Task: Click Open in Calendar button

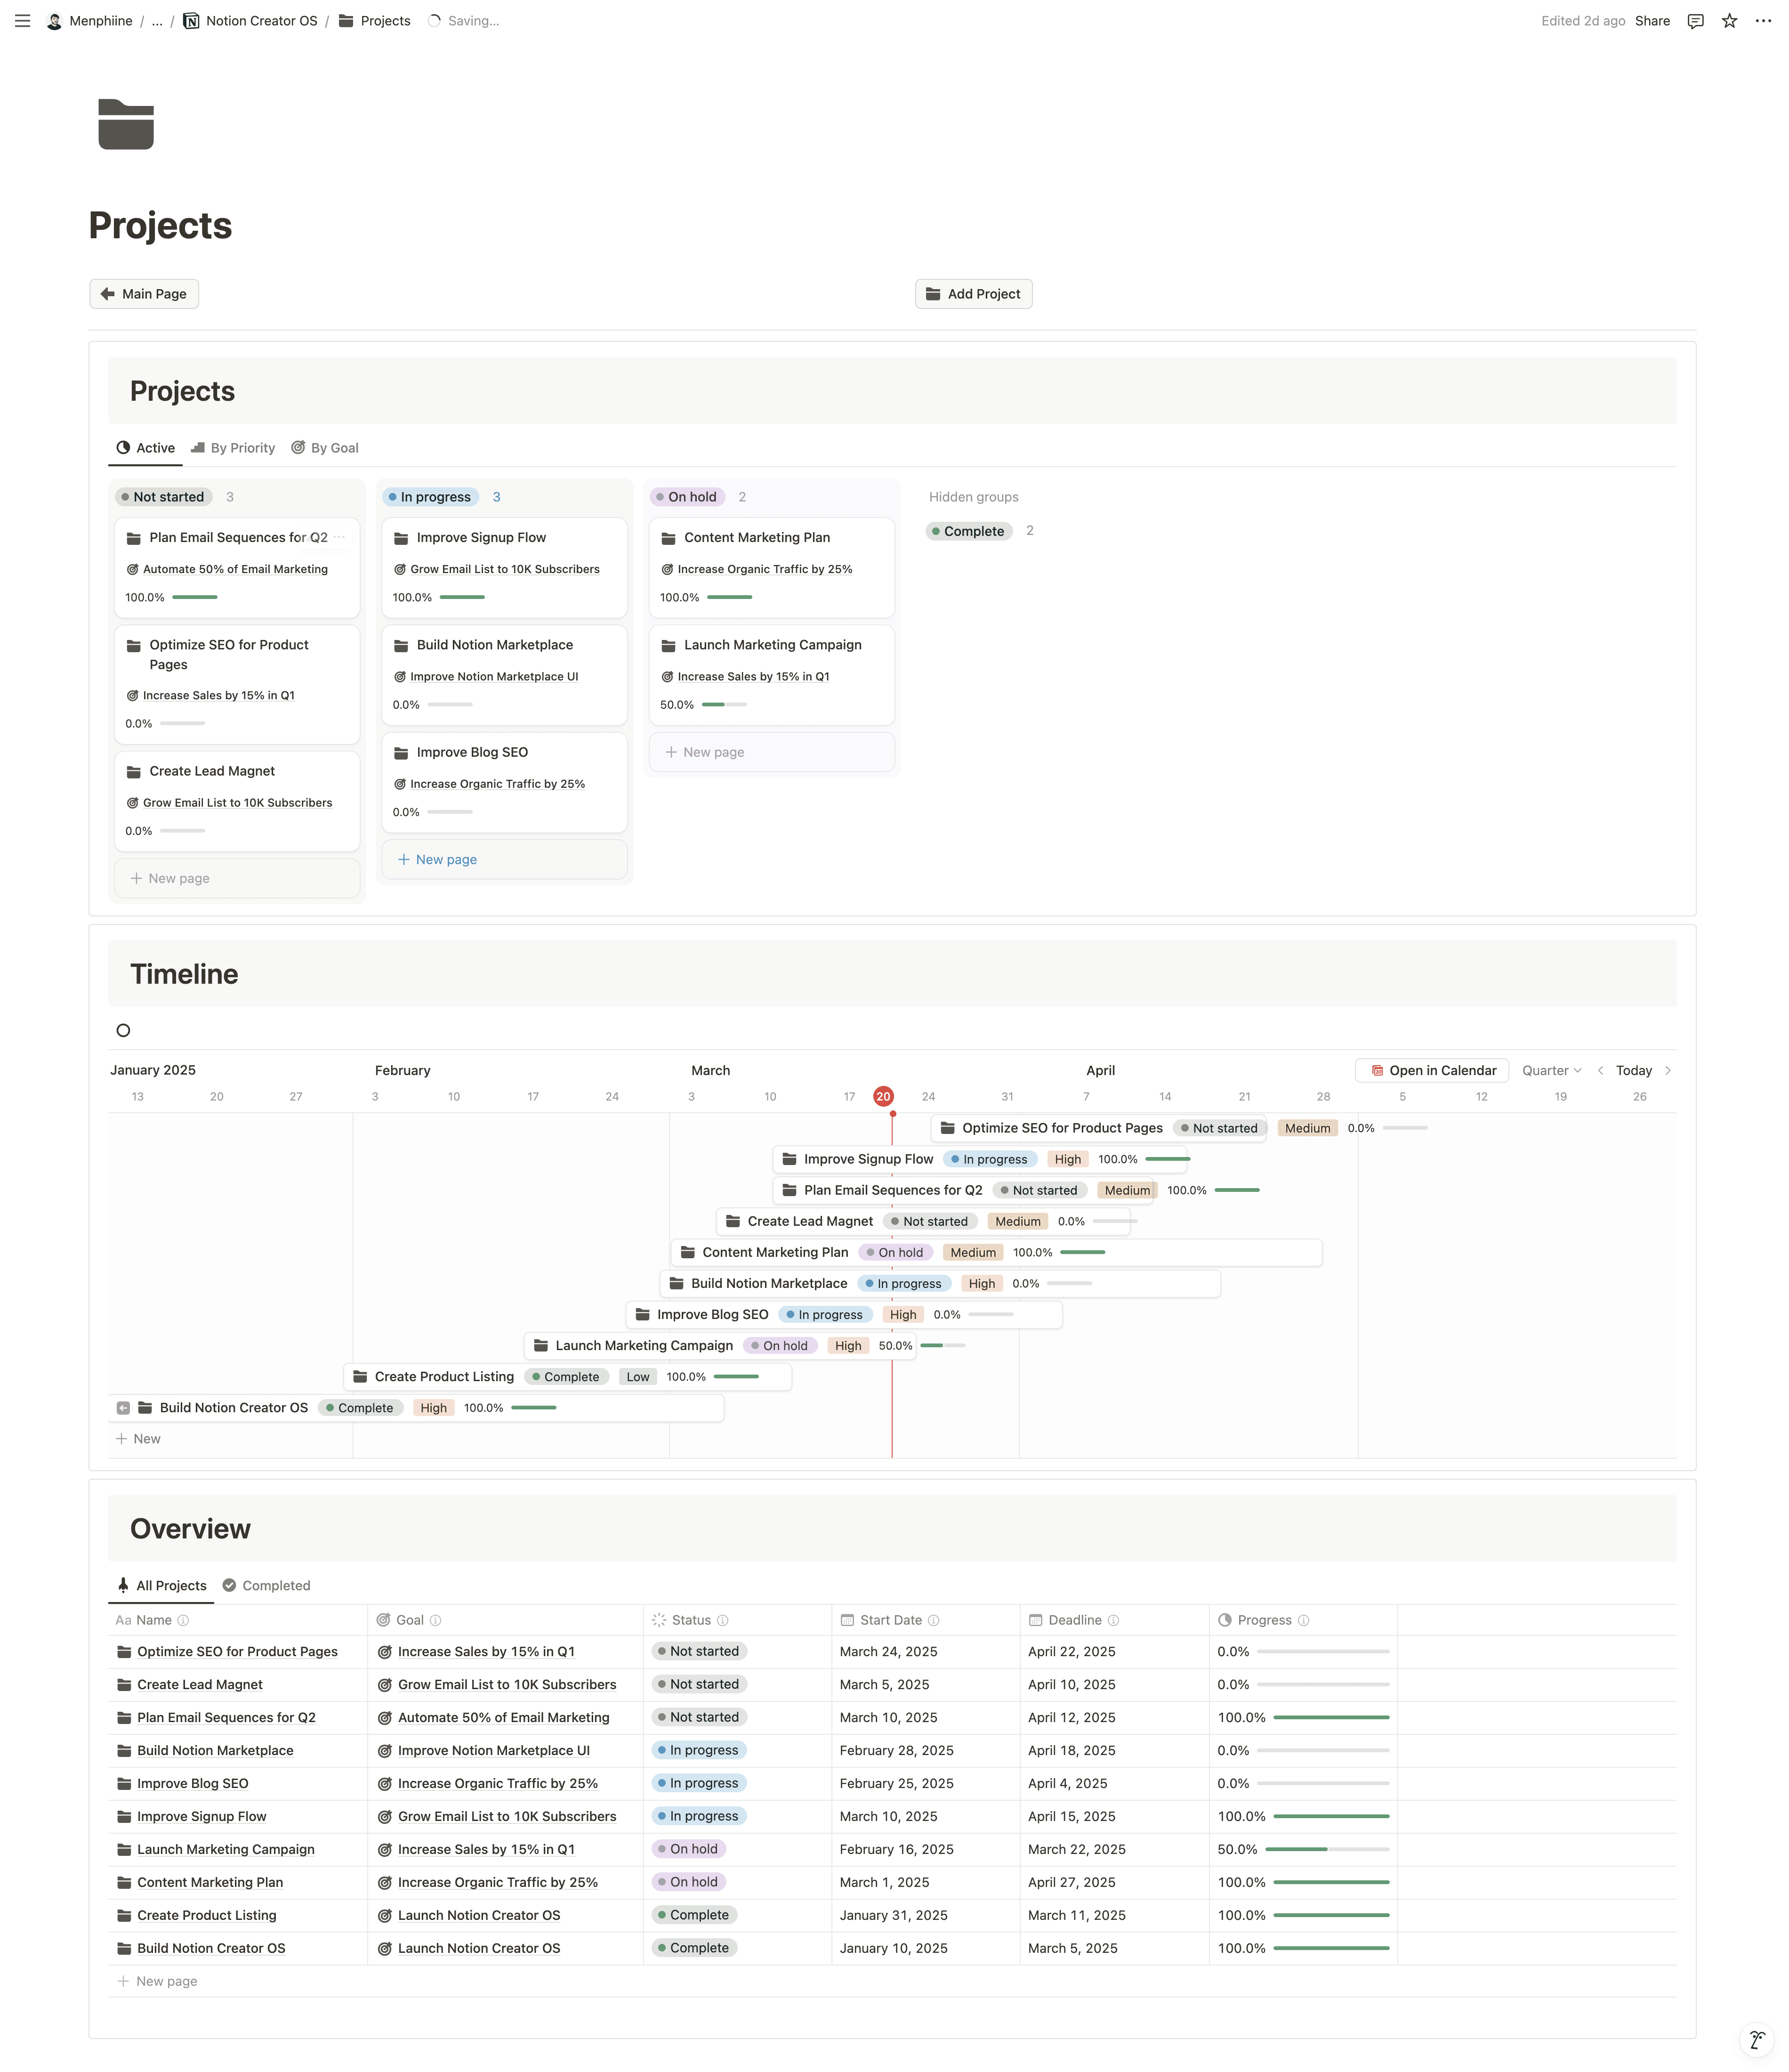Action: pyautogui.click(x=1431, y=1070)
